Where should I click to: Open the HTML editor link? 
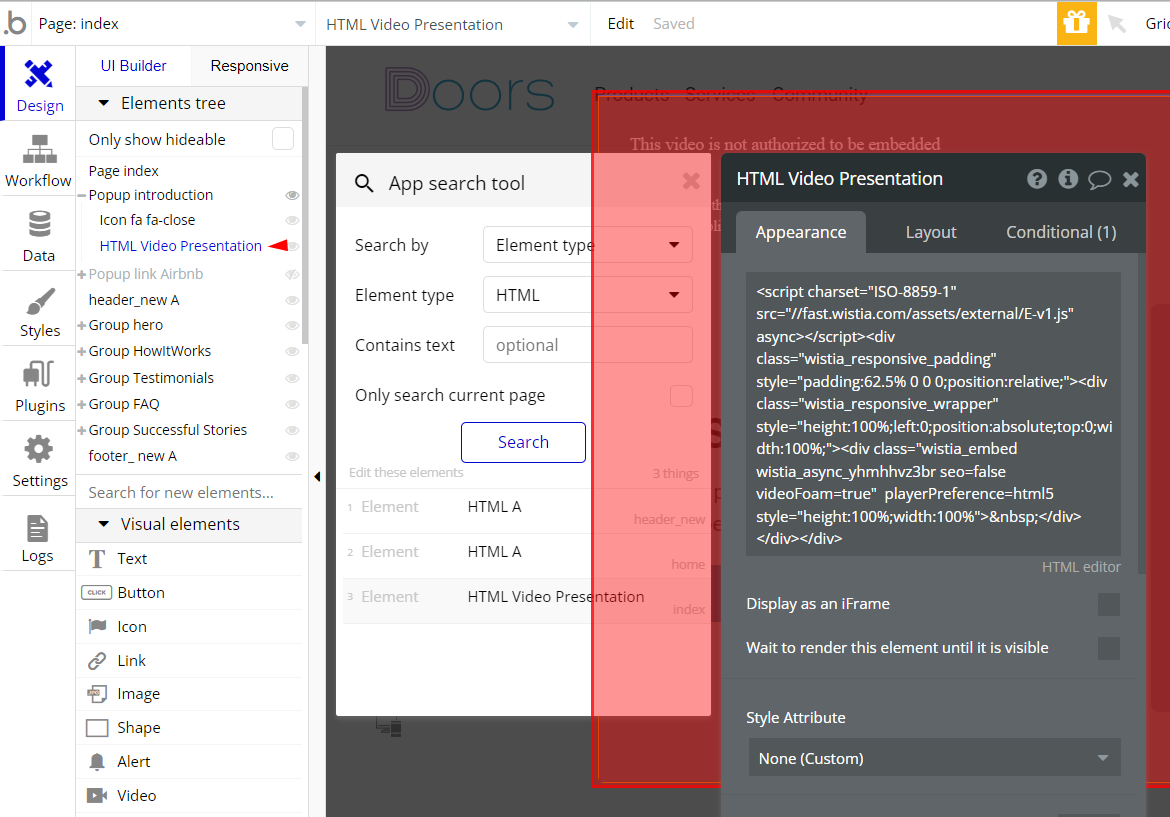1081,567
